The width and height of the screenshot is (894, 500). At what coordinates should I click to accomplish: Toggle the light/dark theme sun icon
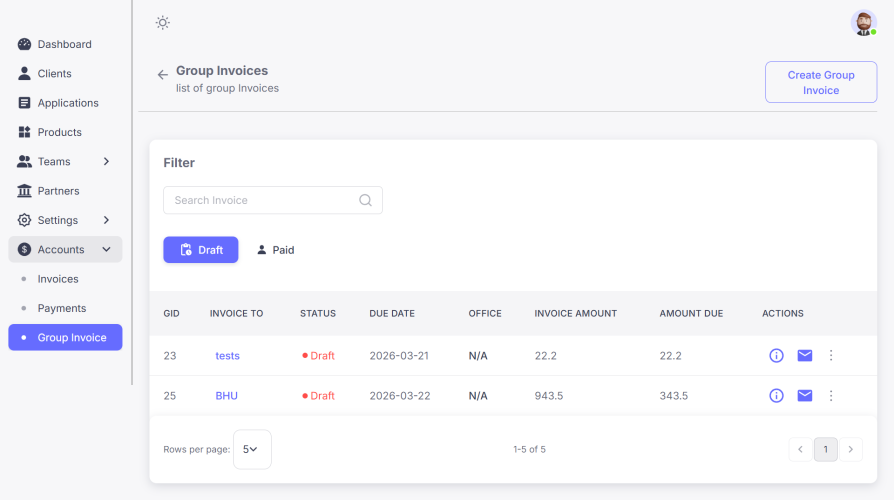coord(163,23)
